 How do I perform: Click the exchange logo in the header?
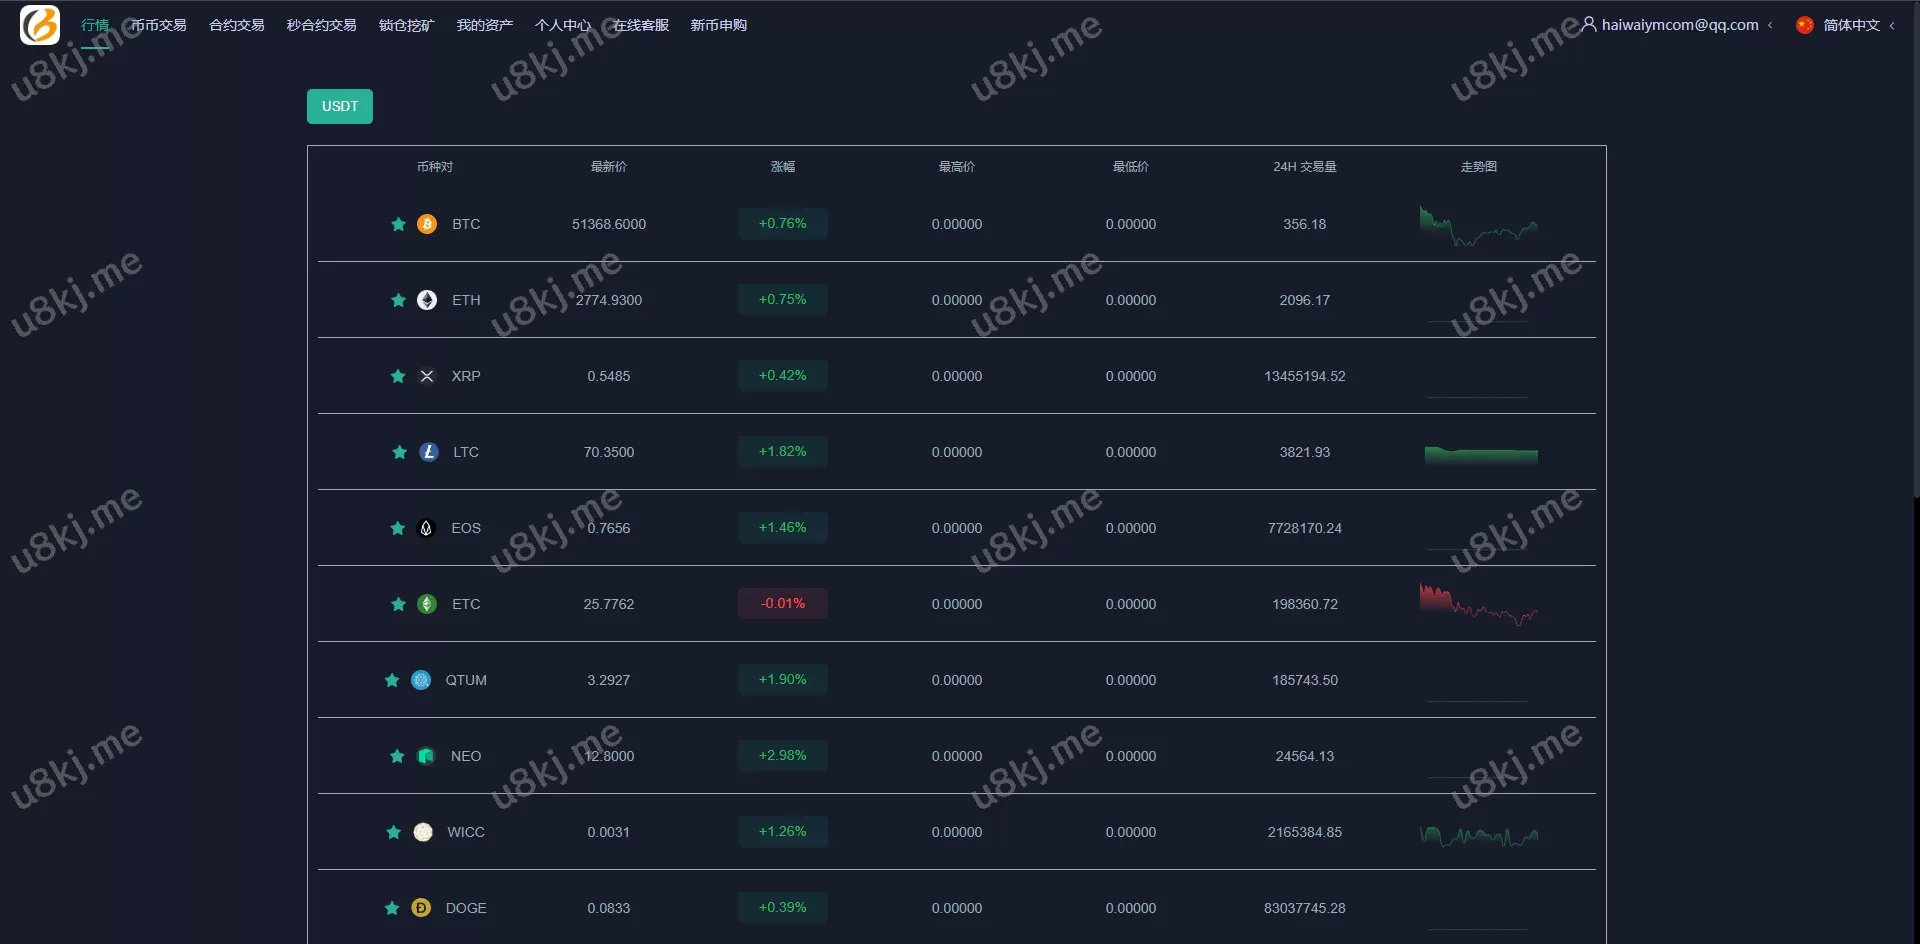click(x=40, y=25)
